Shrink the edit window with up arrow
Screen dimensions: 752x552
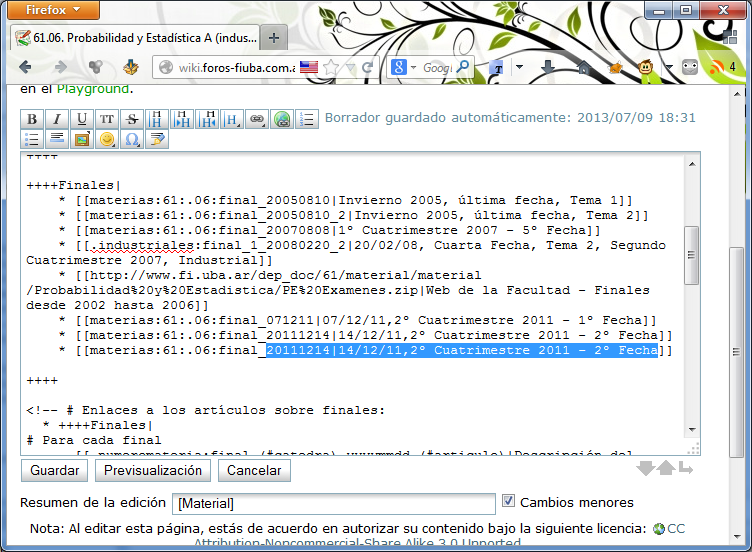(666, 468)
